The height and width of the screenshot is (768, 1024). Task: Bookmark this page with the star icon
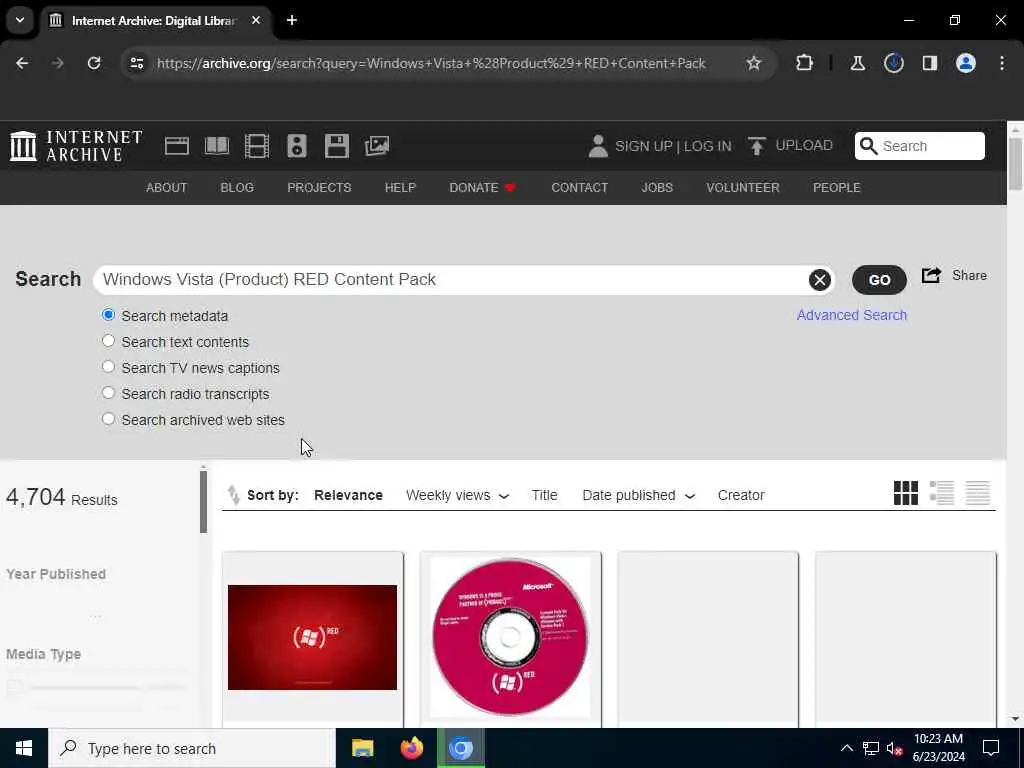[x=754, y=63]
